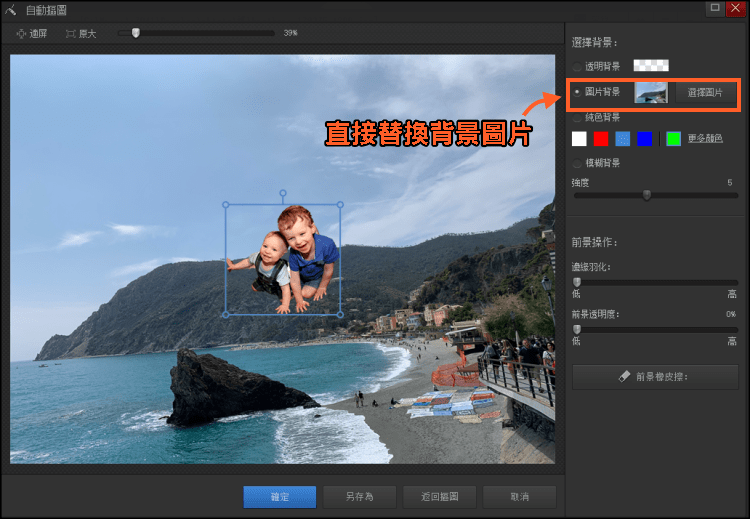750x519 pixels.
Task: Pick the green color swatch
Action: pyautogui.click(x=673, y=139)
